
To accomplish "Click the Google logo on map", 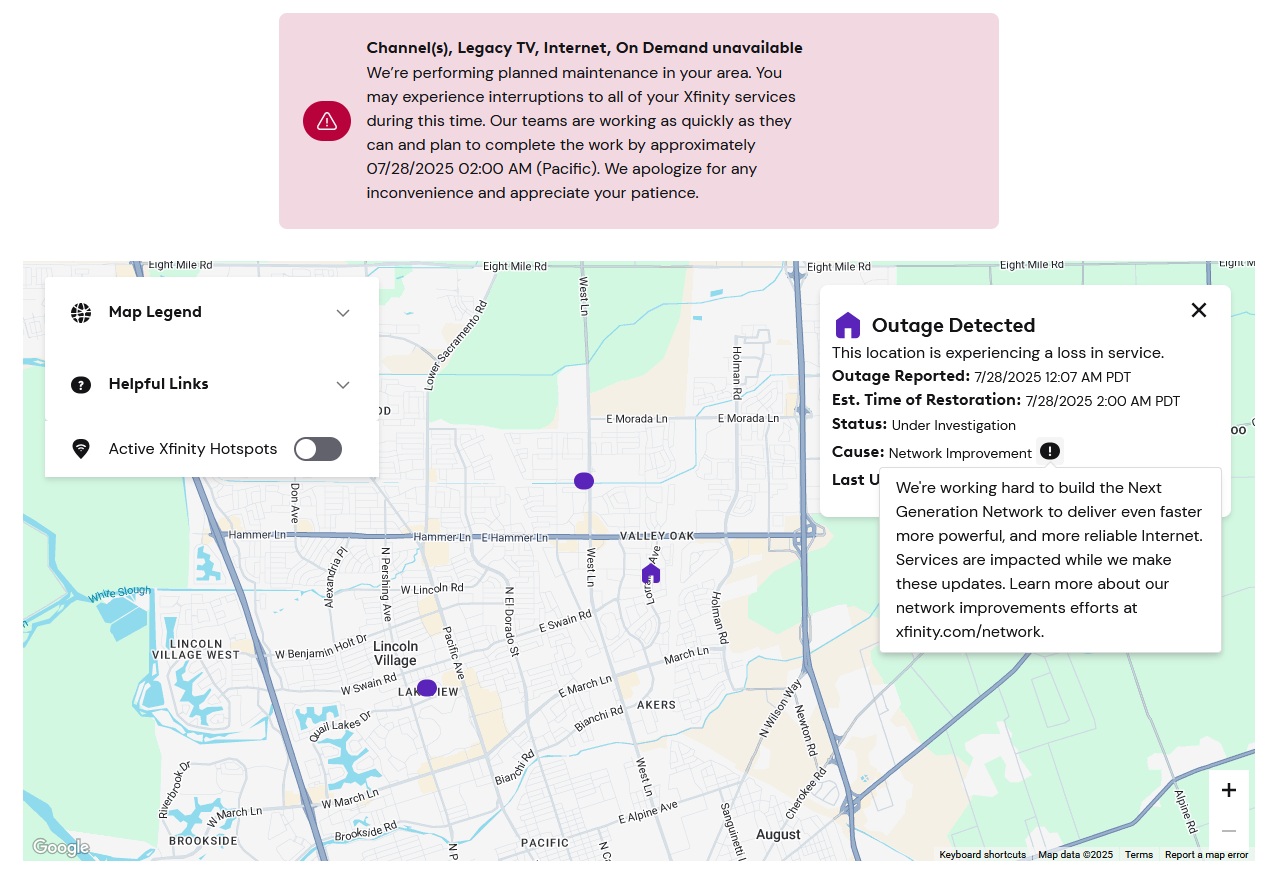I will tap(61, 848).
